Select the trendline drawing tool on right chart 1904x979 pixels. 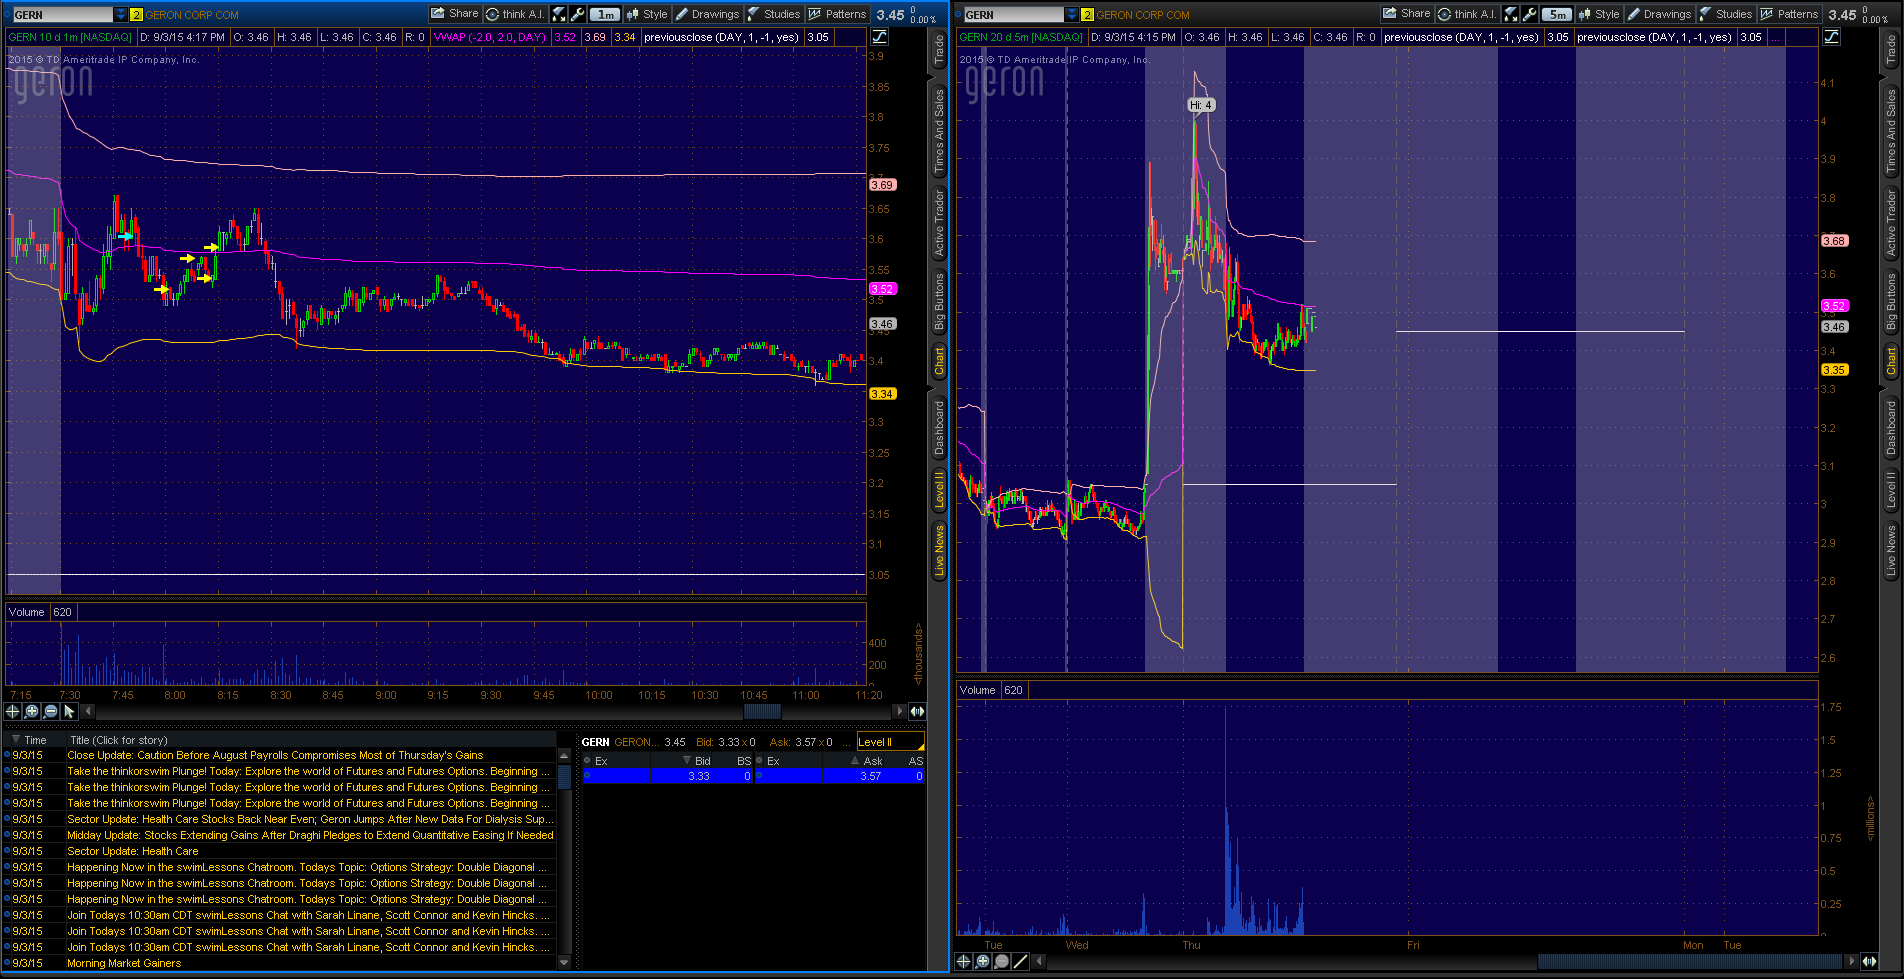[1021, 961]
